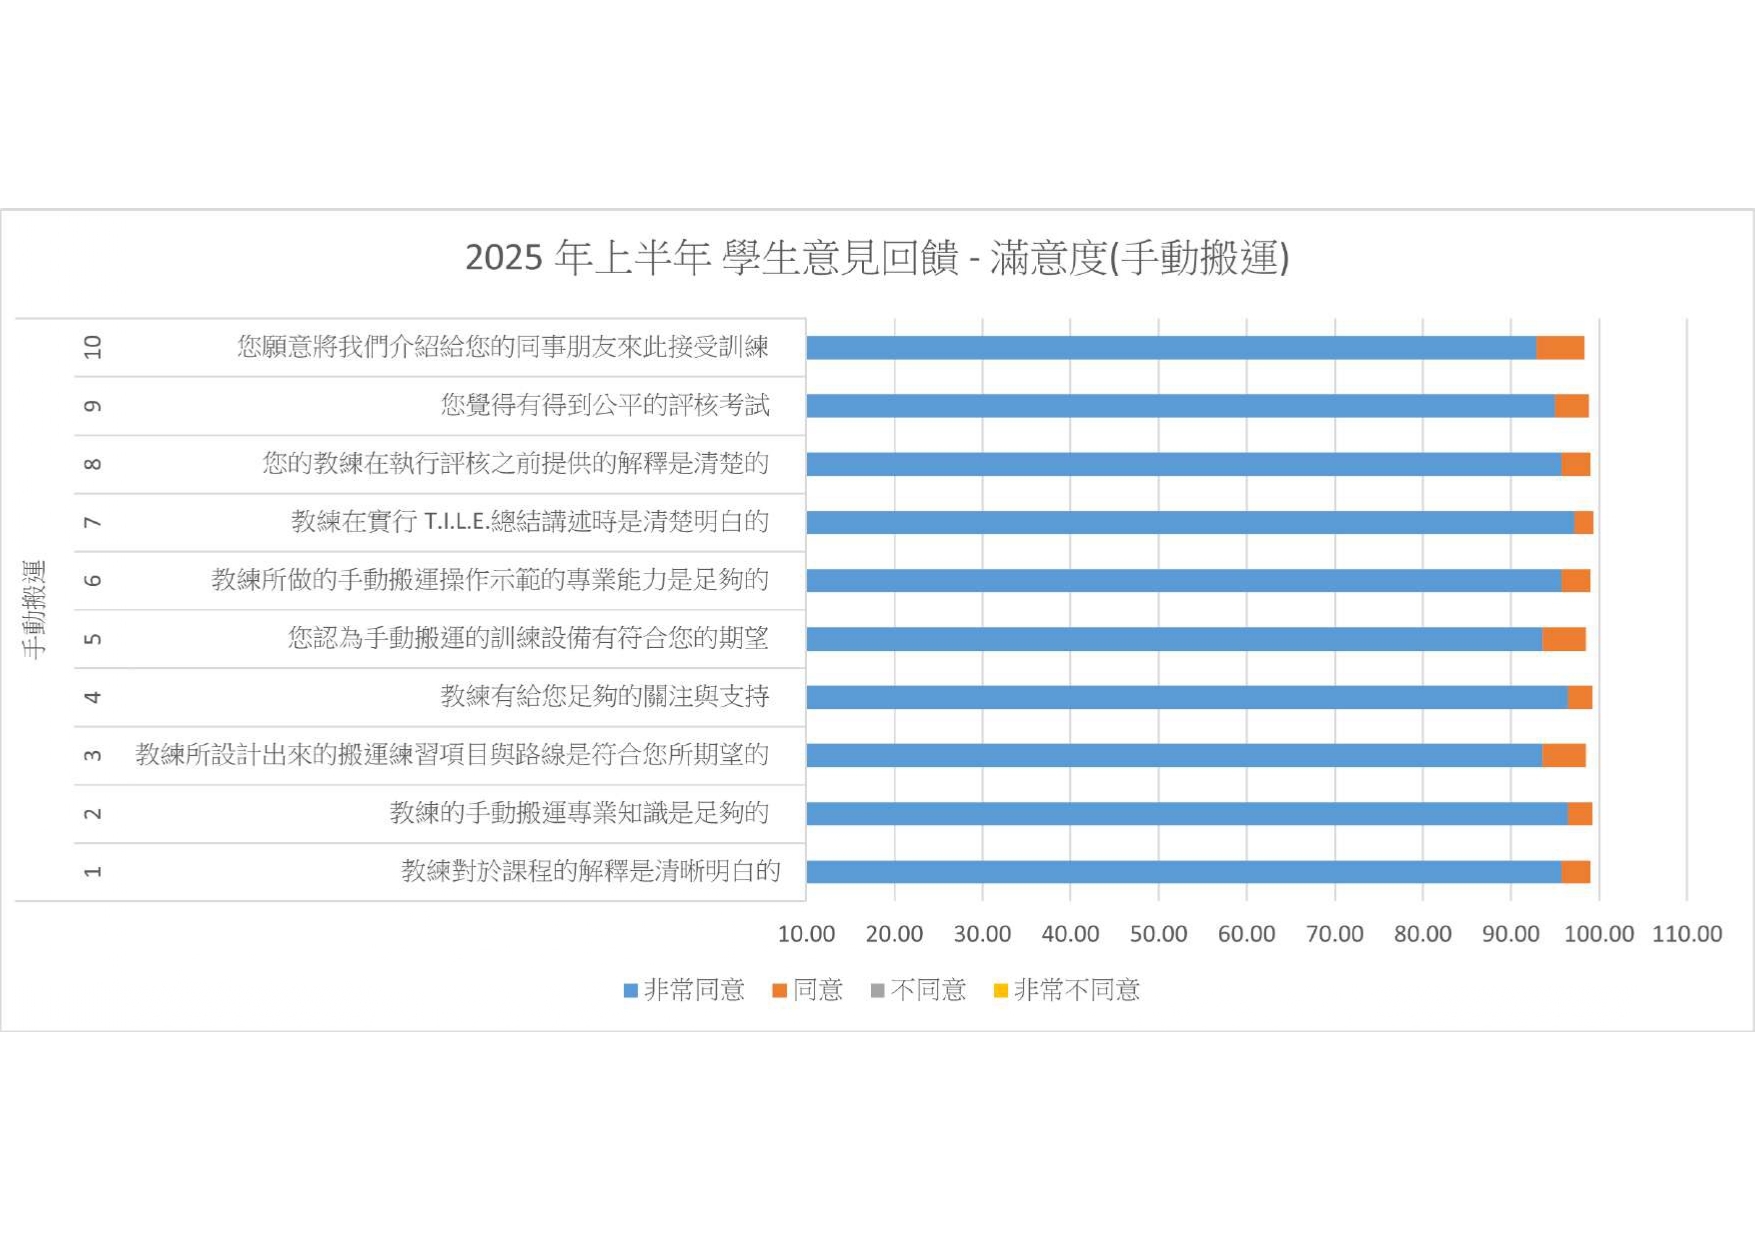Select the blue bar for question 7
This screenshot has height=1240, width=1755.
[x=1190, y=522]
